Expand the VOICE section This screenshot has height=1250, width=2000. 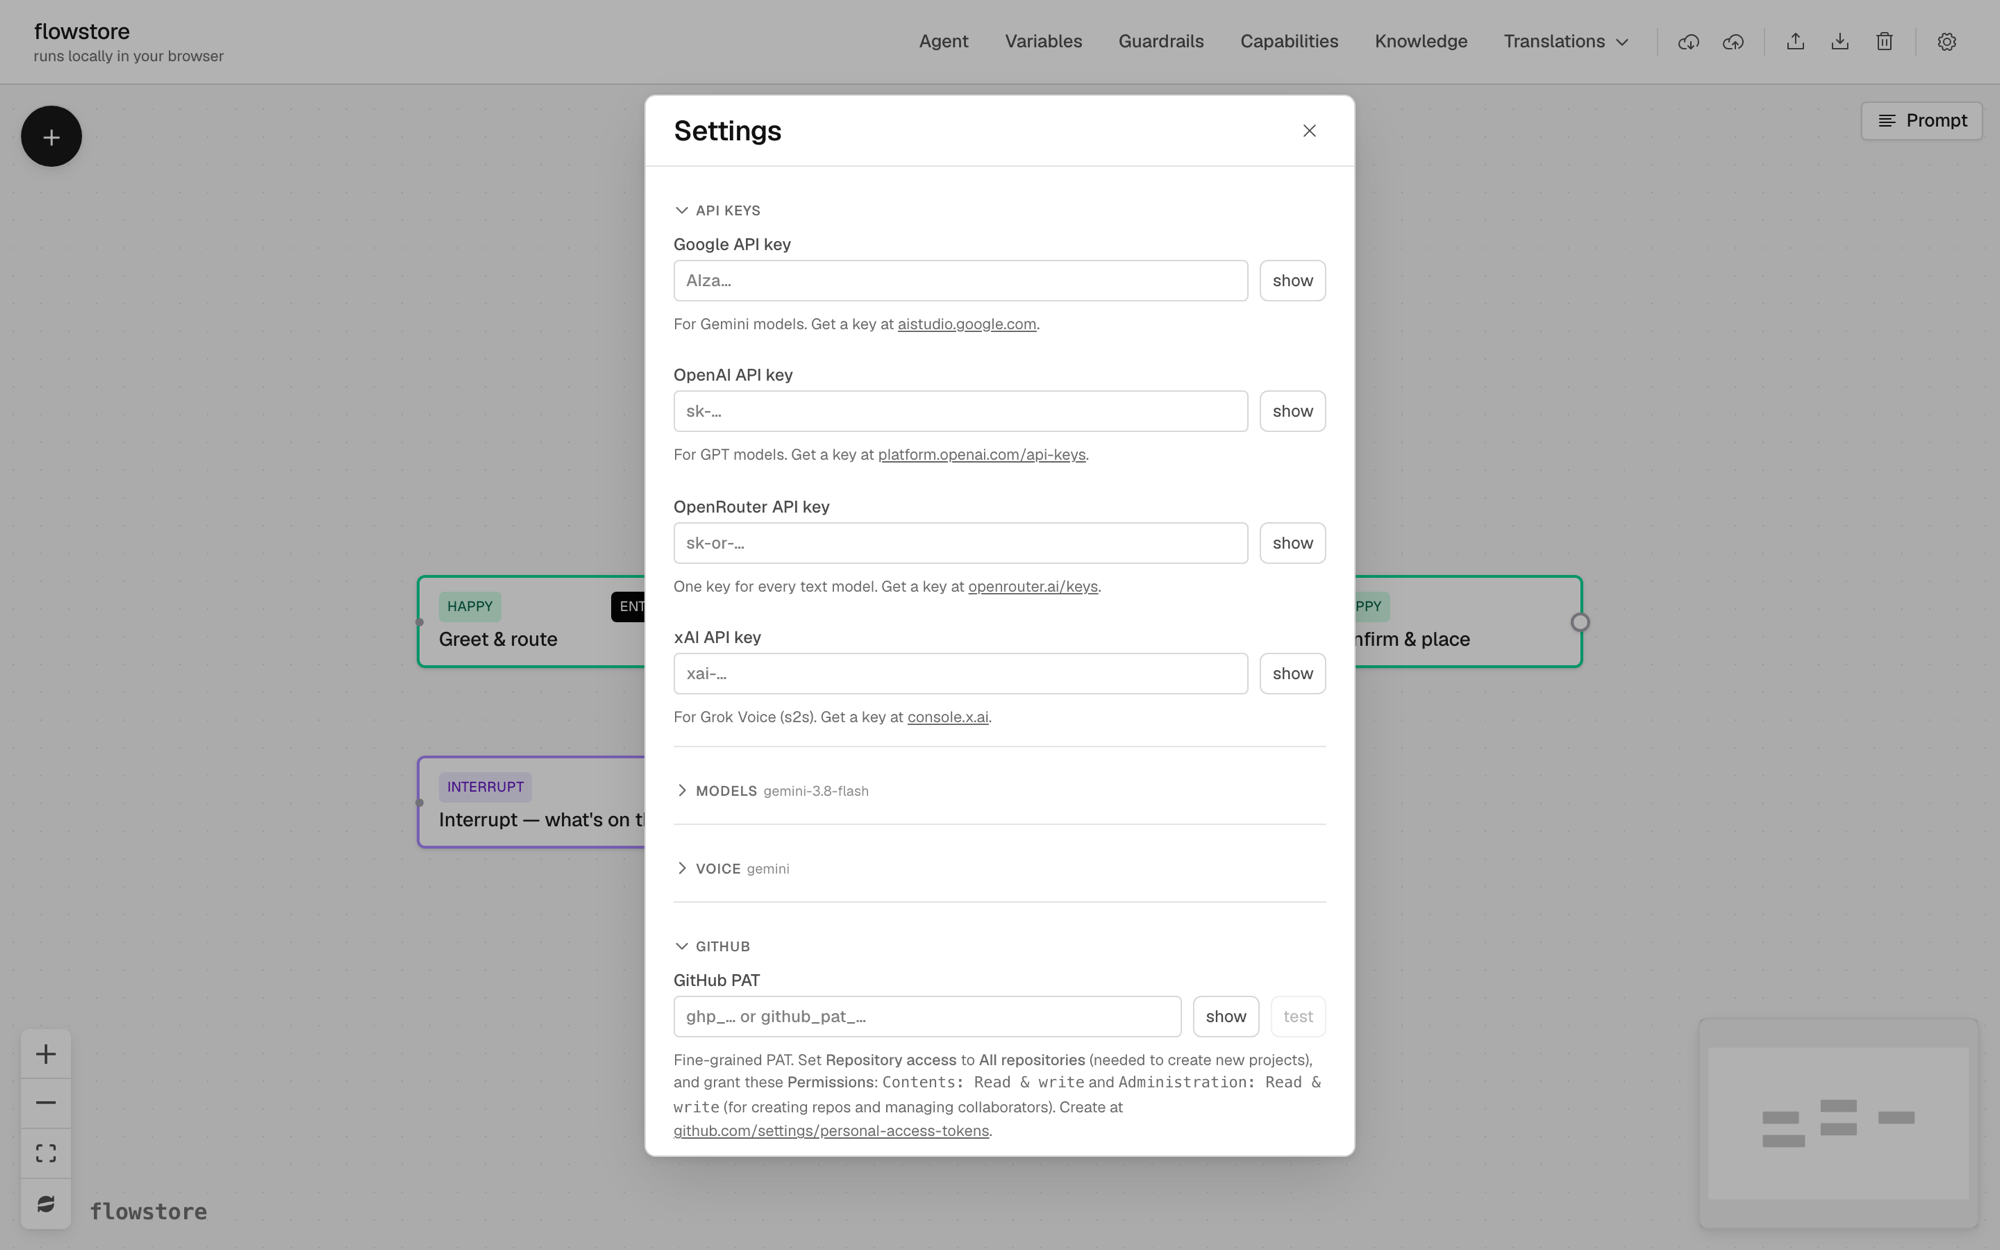click(709, 869)
